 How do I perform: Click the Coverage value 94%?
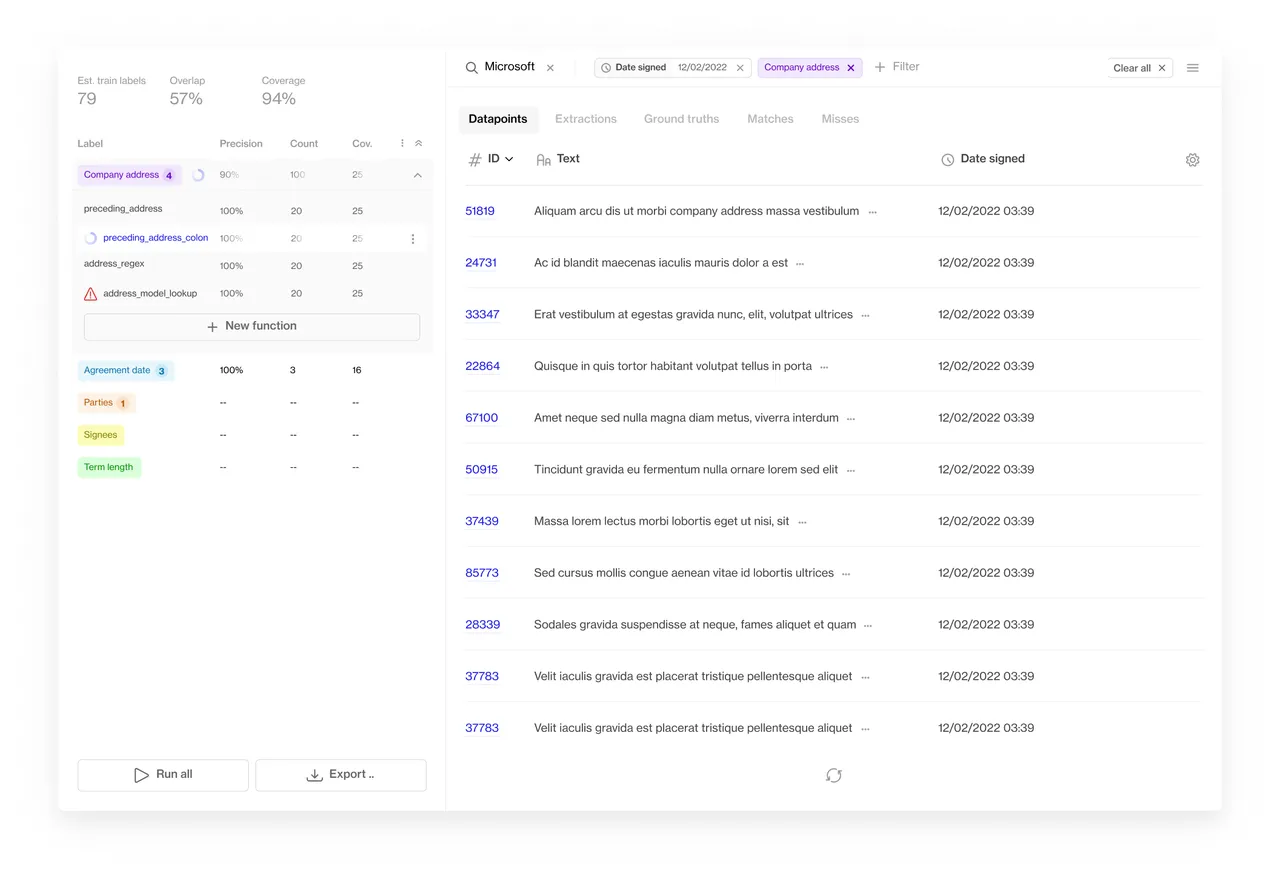[279, 99]
